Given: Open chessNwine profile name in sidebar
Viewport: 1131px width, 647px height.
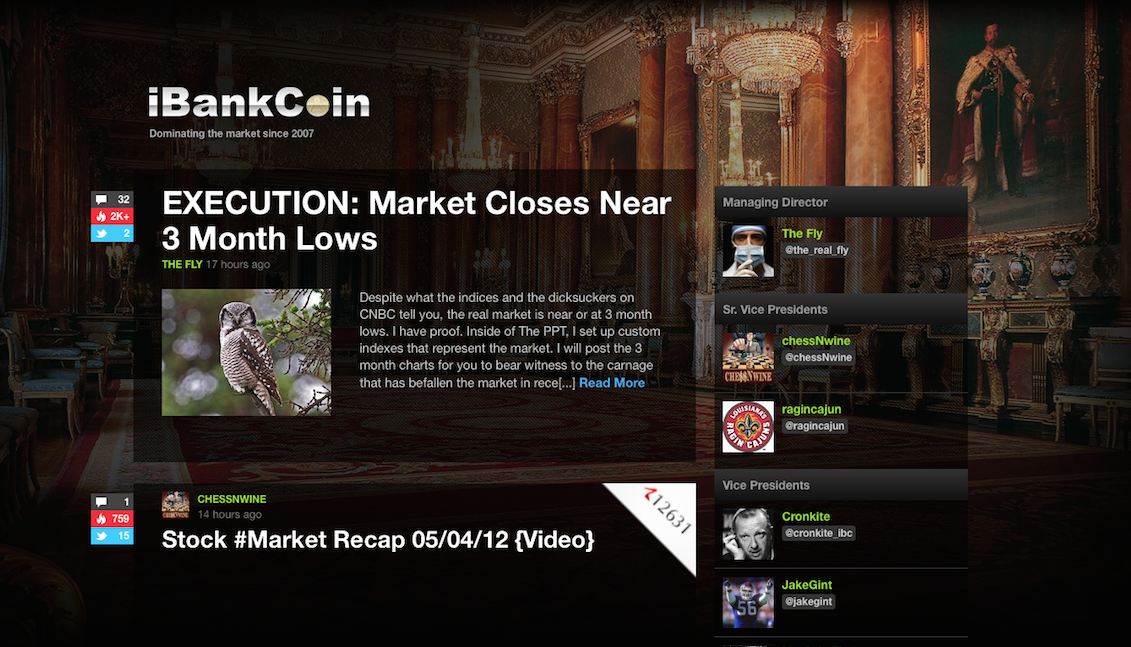Looking at the screenshot, I should (x=816, y=340).
